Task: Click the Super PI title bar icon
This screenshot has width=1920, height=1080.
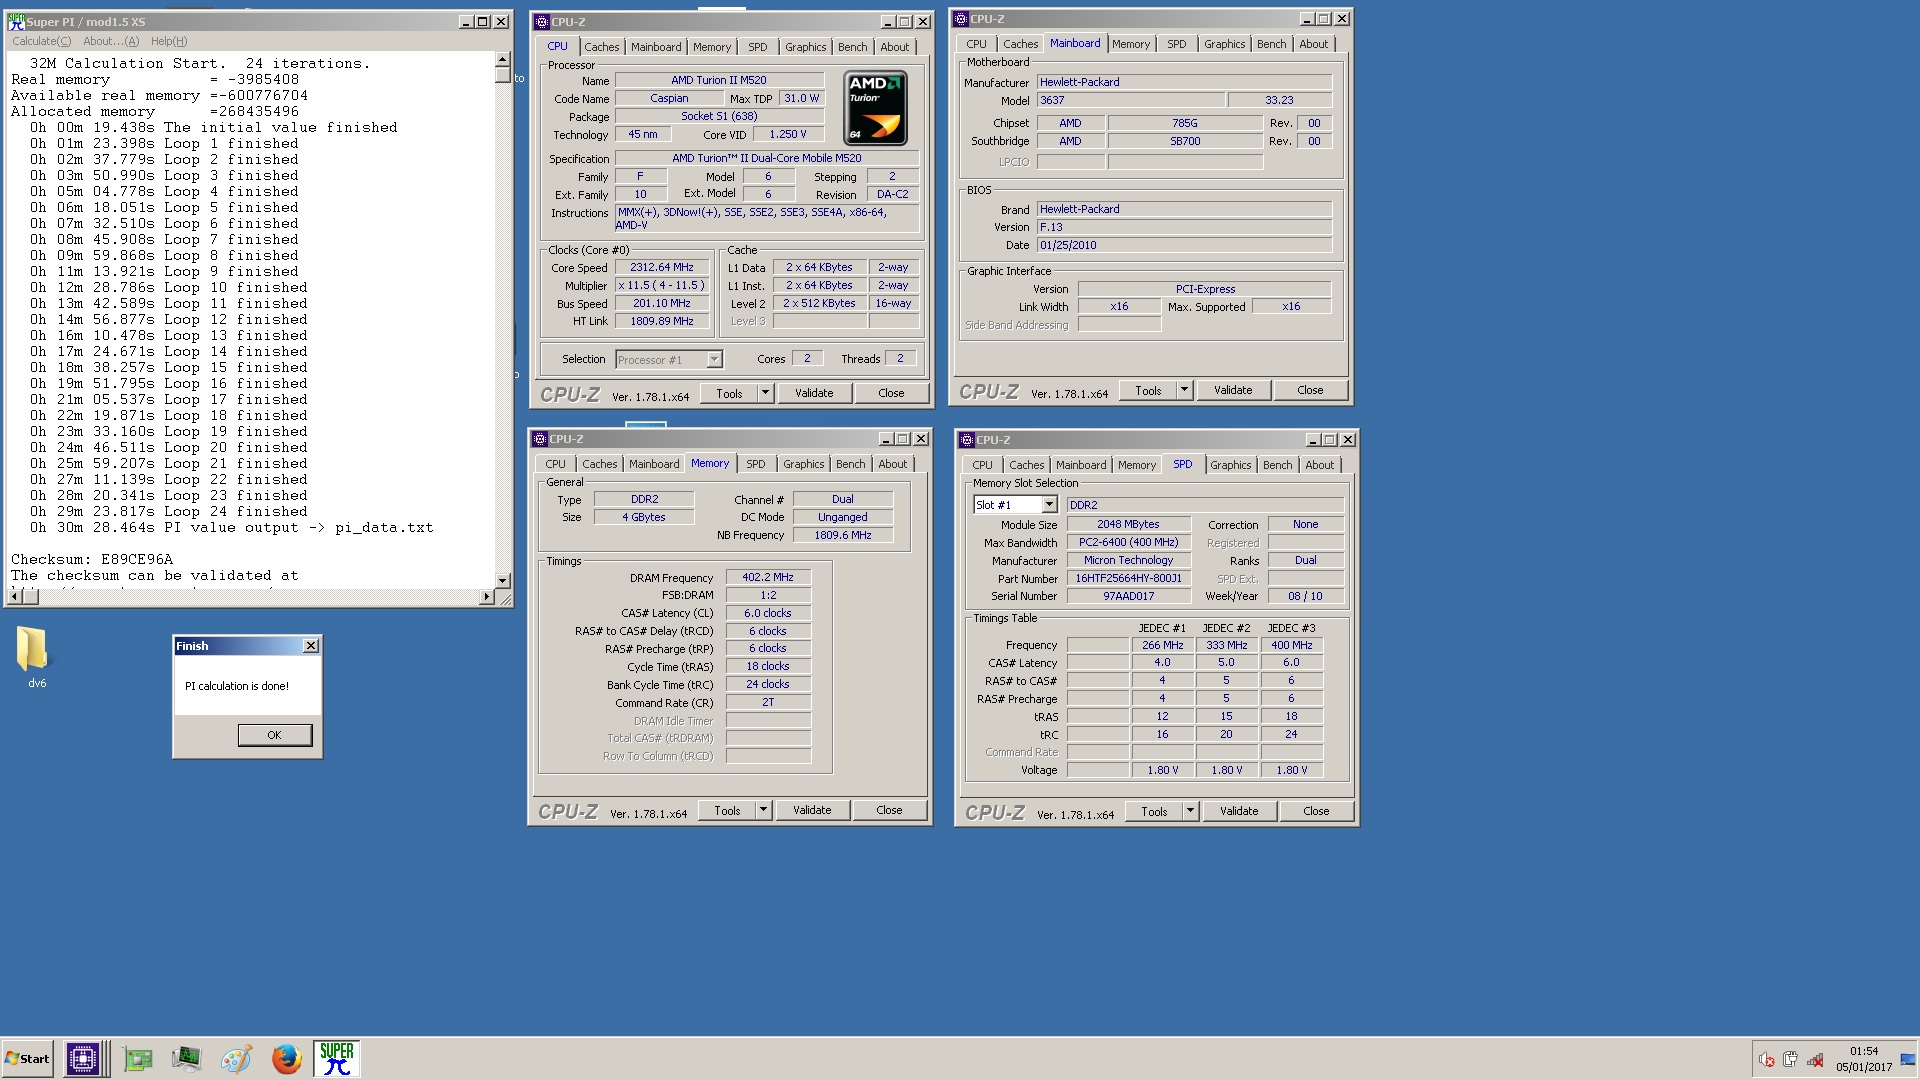Action: tap(16, 21)
